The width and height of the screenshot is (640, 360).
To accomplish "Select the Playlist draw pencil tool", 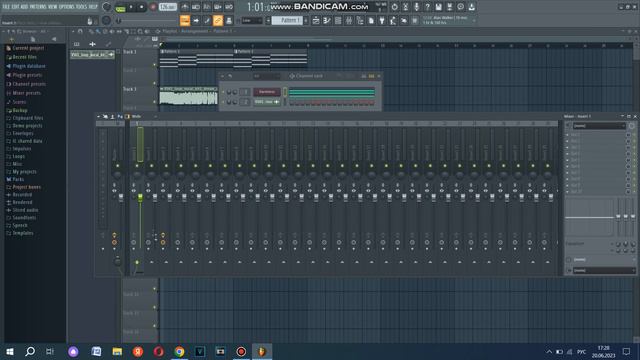I will [91, 31].
